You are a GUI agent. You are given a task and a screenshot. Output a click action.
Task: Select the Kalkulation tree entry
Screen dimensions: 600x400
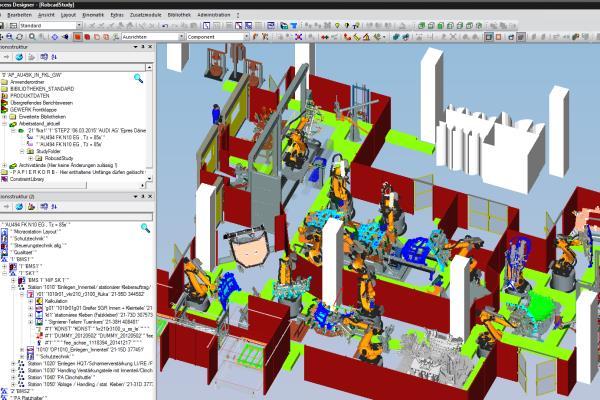56,301
